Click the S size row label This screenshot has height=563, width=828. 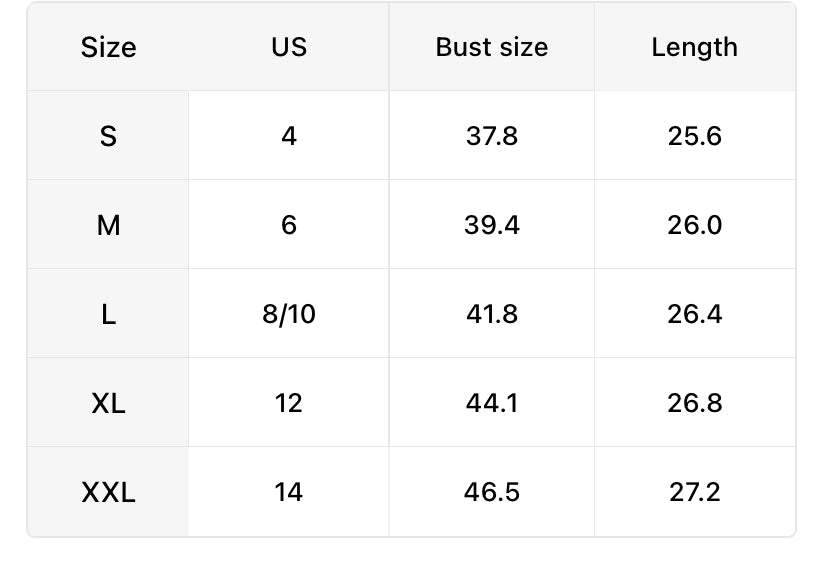pyautogui.click(x=108, y=136)
